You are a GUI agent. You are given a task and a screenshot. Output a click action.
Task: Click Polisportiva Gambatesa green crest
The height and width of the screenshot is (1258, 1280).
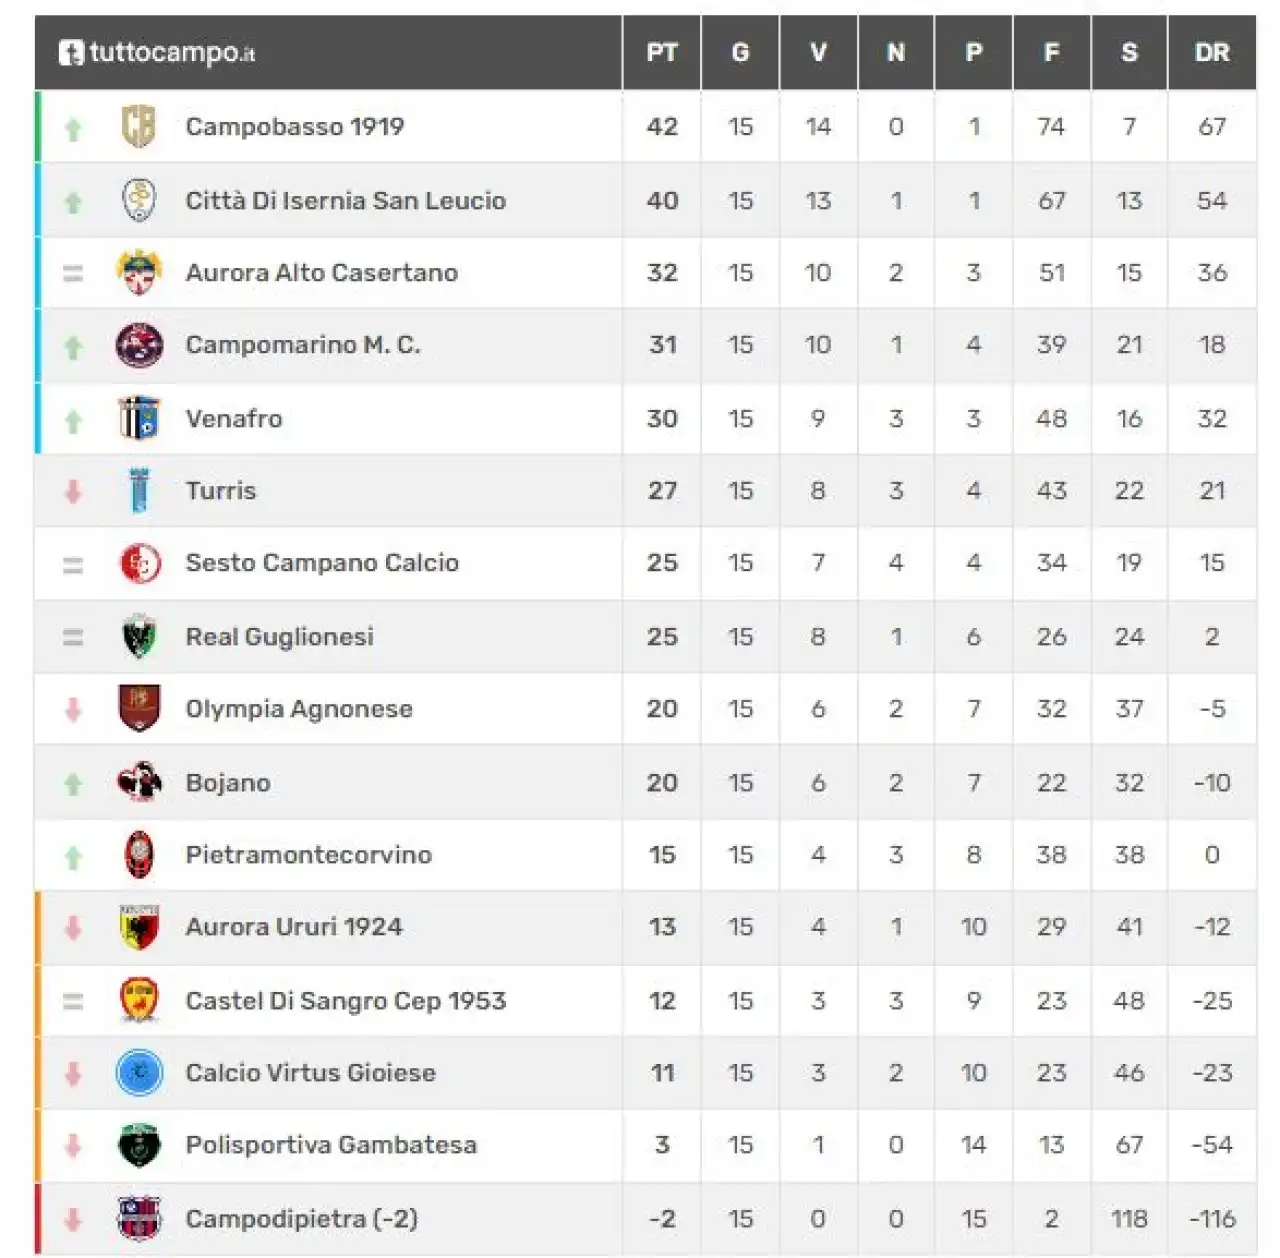tap(139, 1145)
